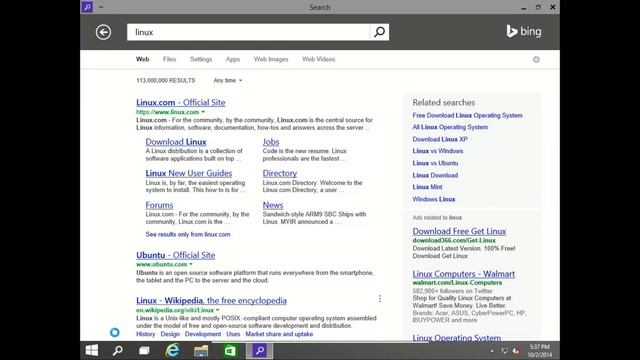
Task: Open Wikipedia Uses section link
Action: [233, 334]
